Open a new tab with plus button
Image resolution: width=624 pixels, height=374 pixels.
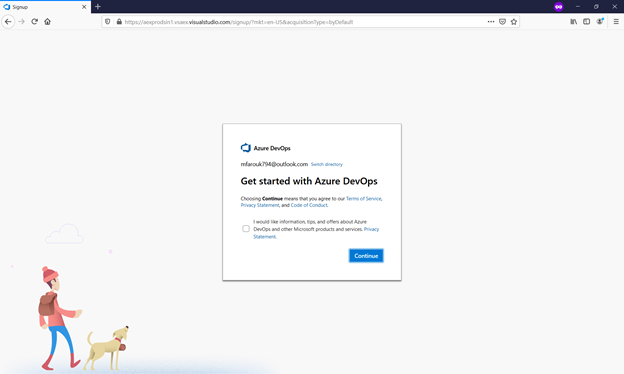pos(98,6)
